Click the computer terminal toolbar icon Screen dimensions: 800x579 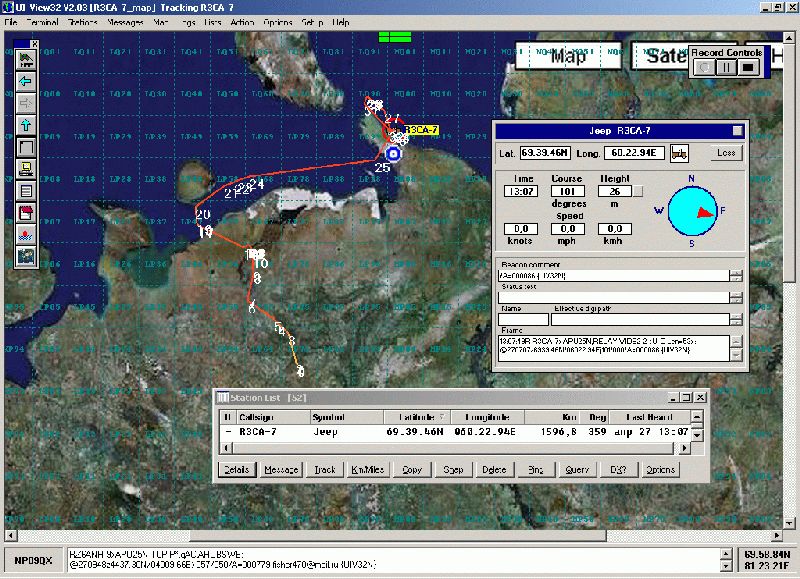point(26,169)
